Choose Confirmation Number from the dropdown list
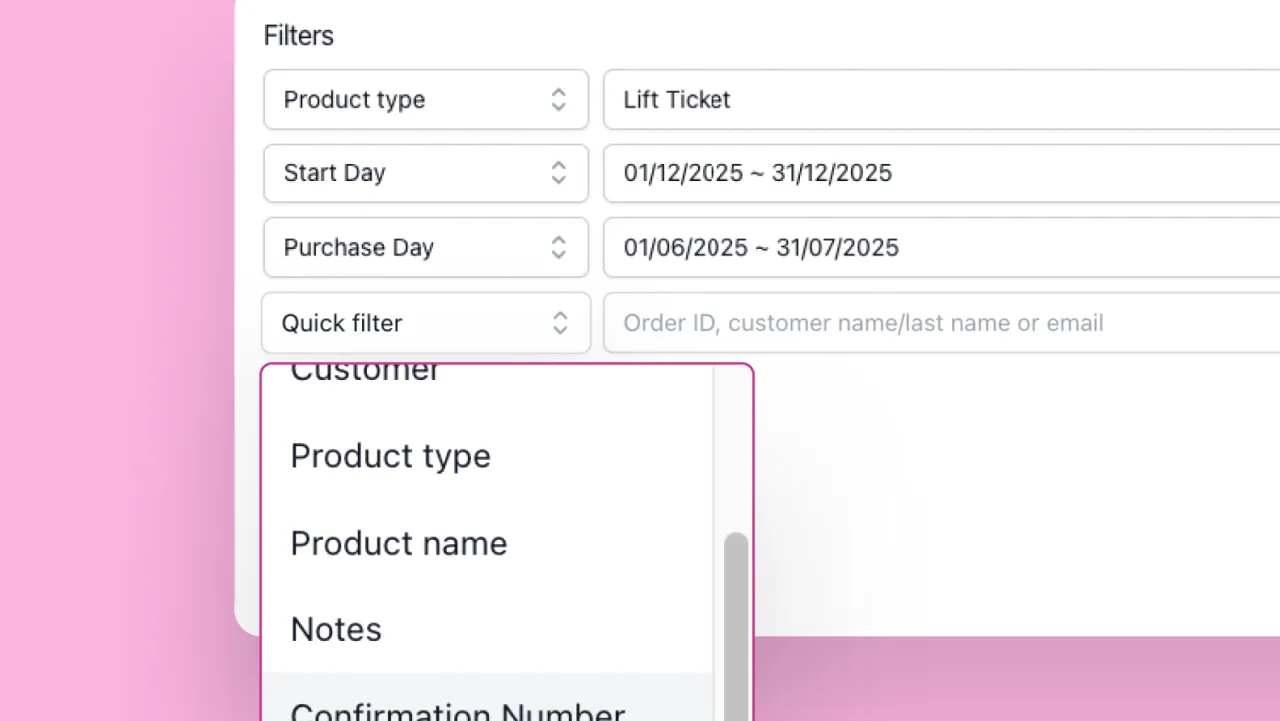The image size is (1280, 721). (x=487, y=698)
